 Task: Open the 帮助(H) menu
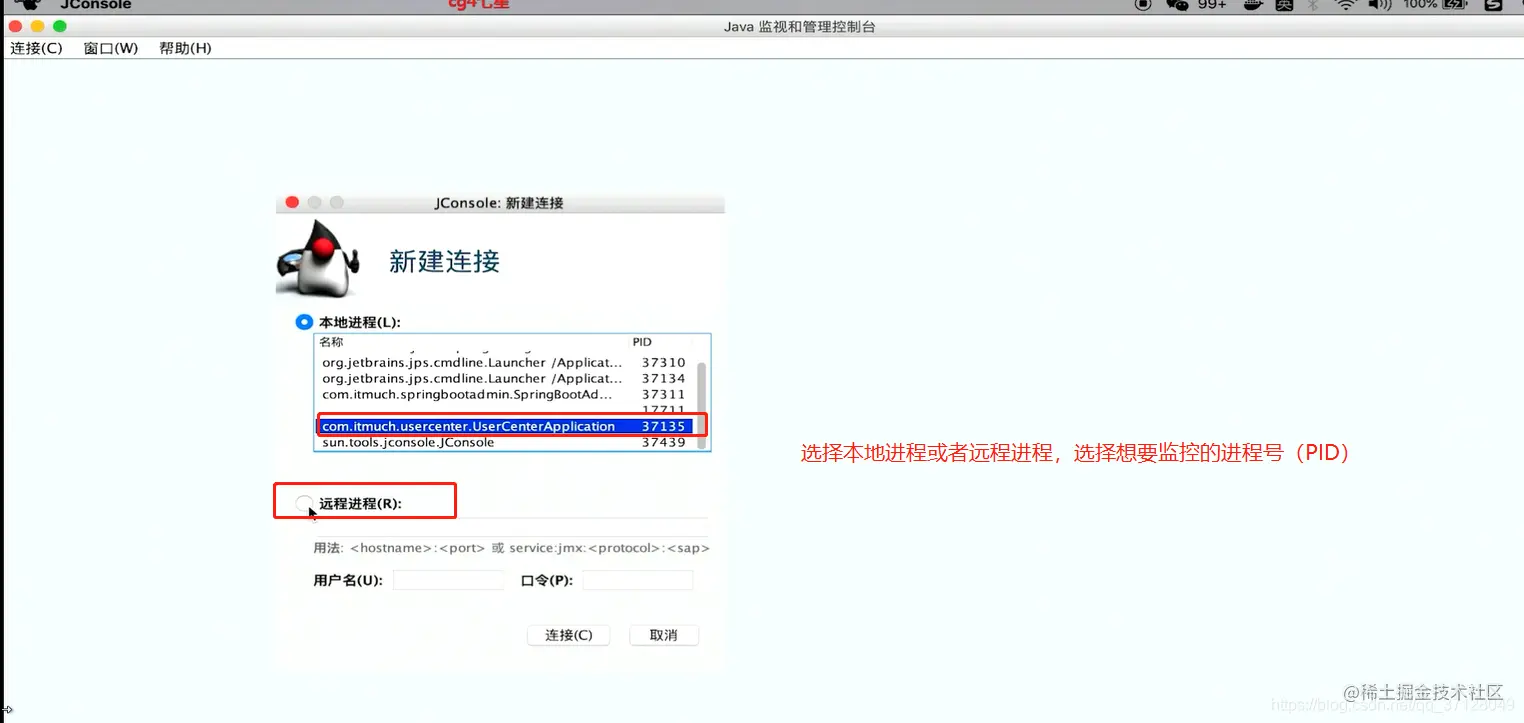[x=185, y=48]
